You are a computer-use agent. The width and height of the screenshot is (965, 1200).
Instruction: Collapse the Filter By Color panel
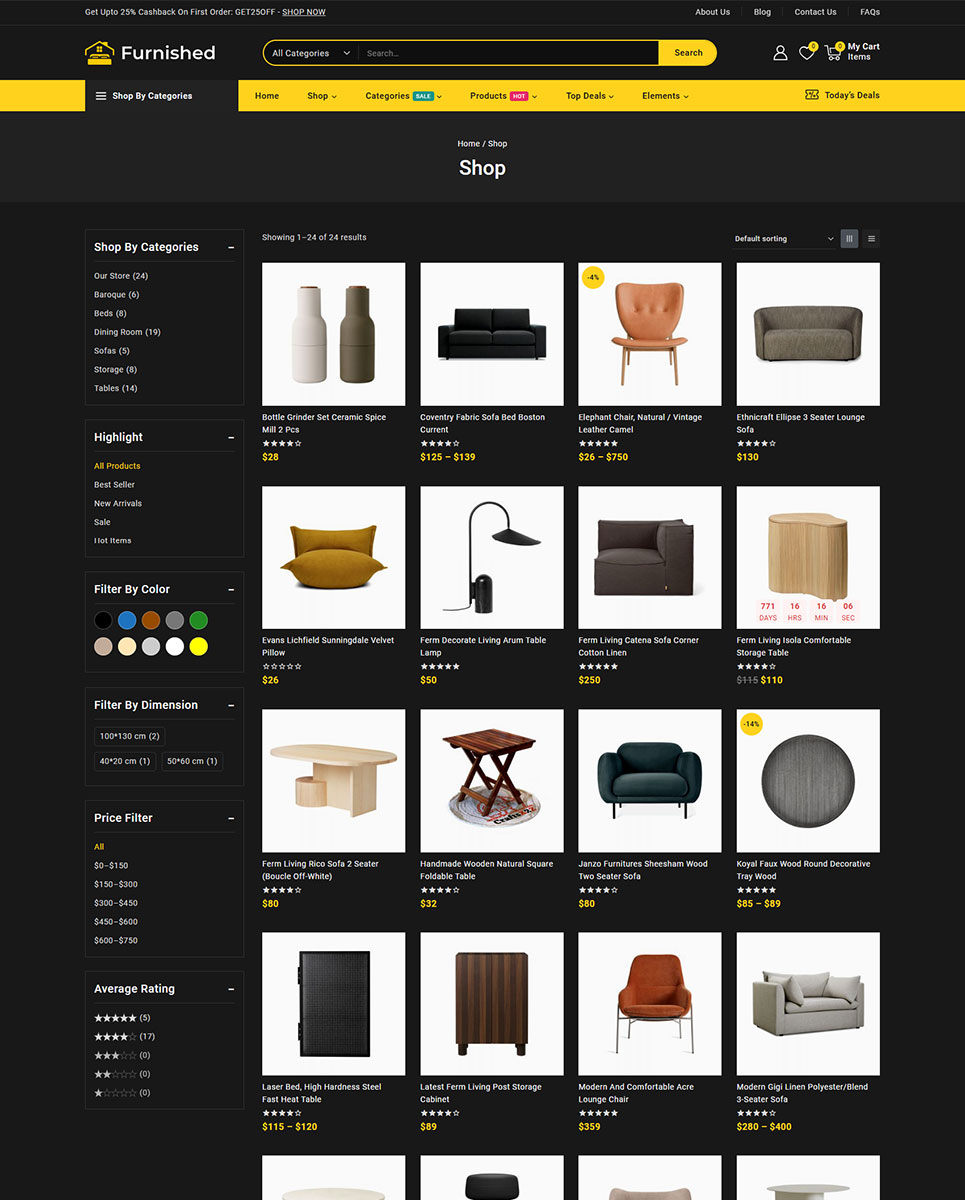tap(231, 590)
